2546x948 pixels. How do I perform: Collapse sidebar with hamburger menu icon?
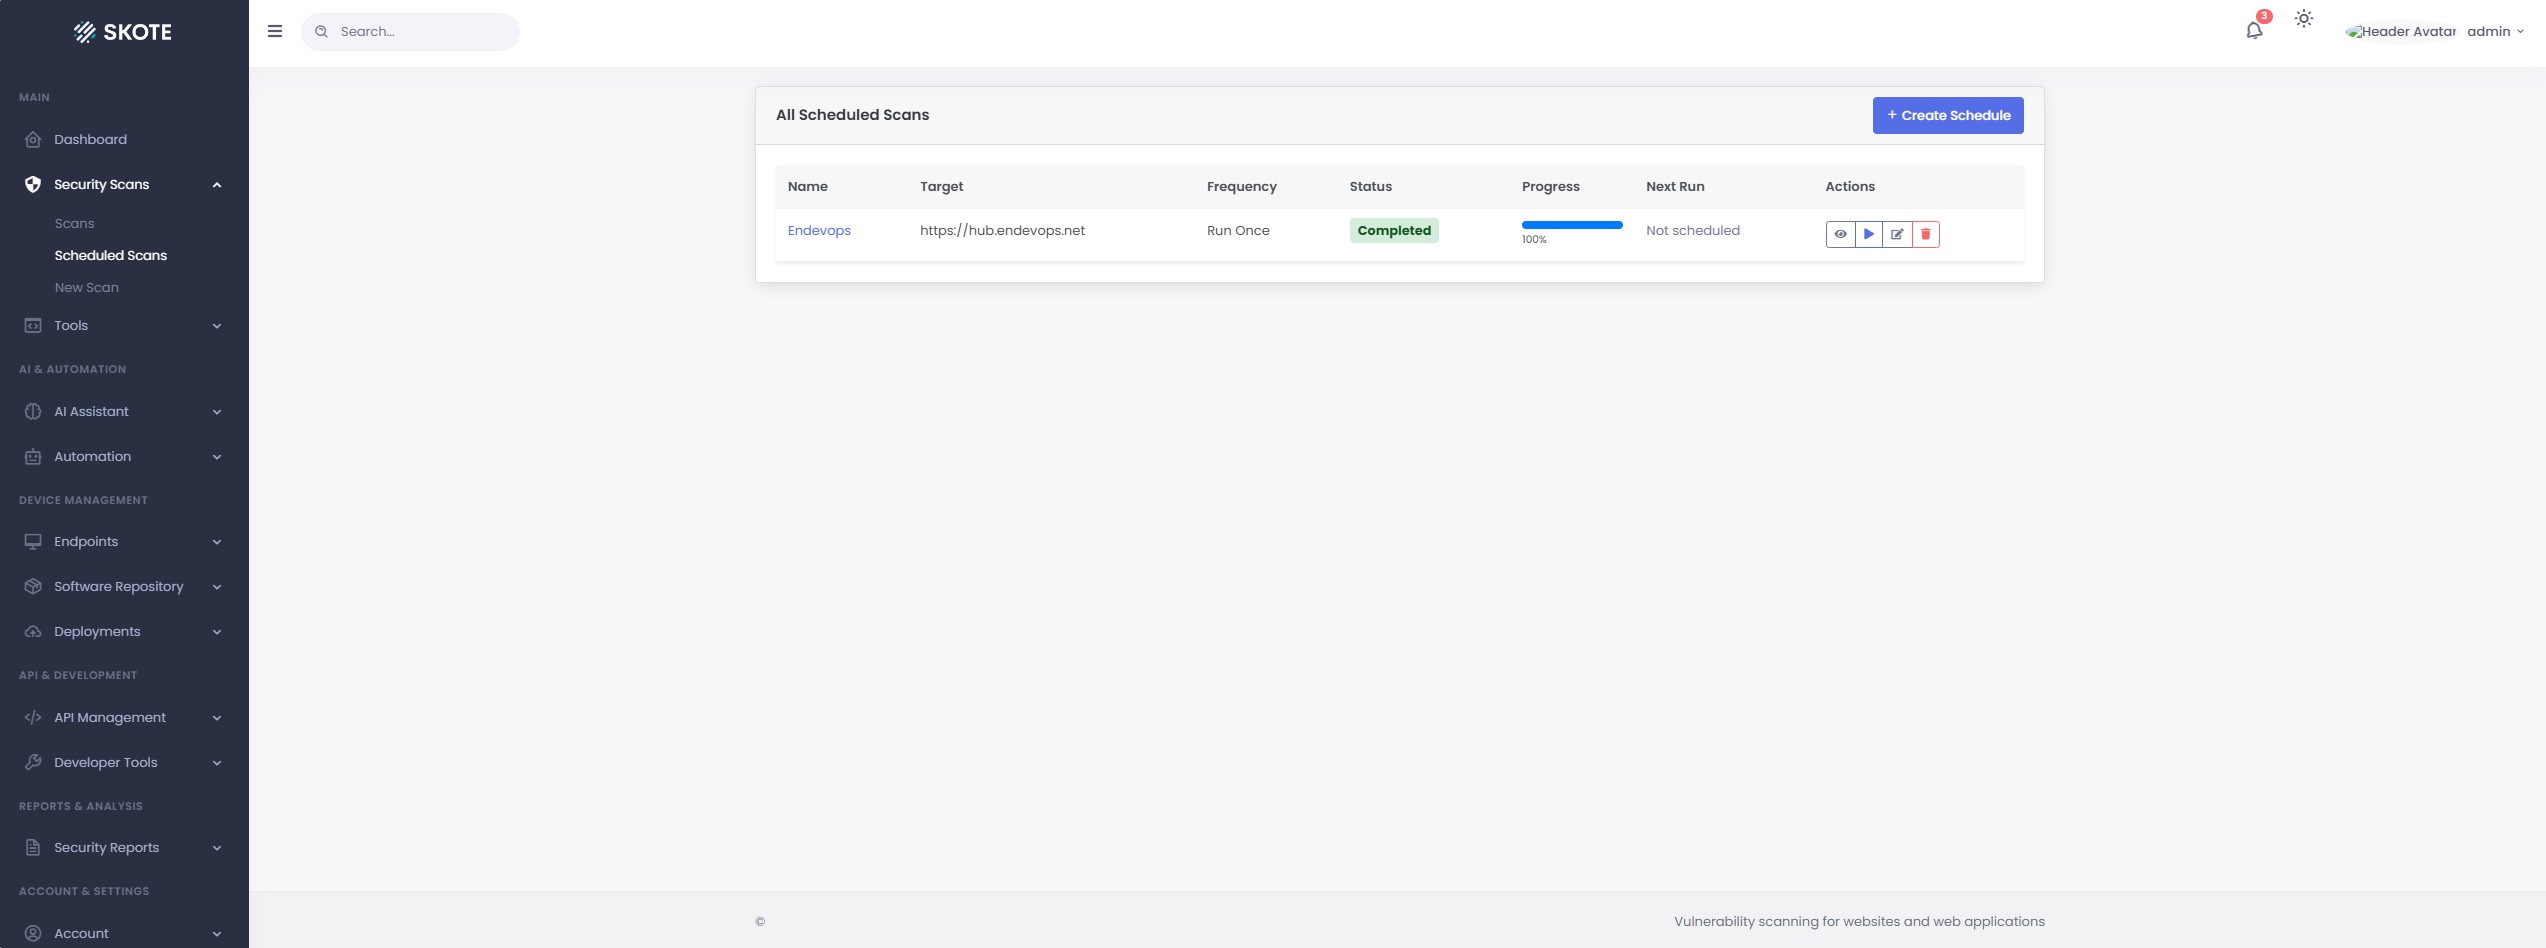(x=275, y=31)
